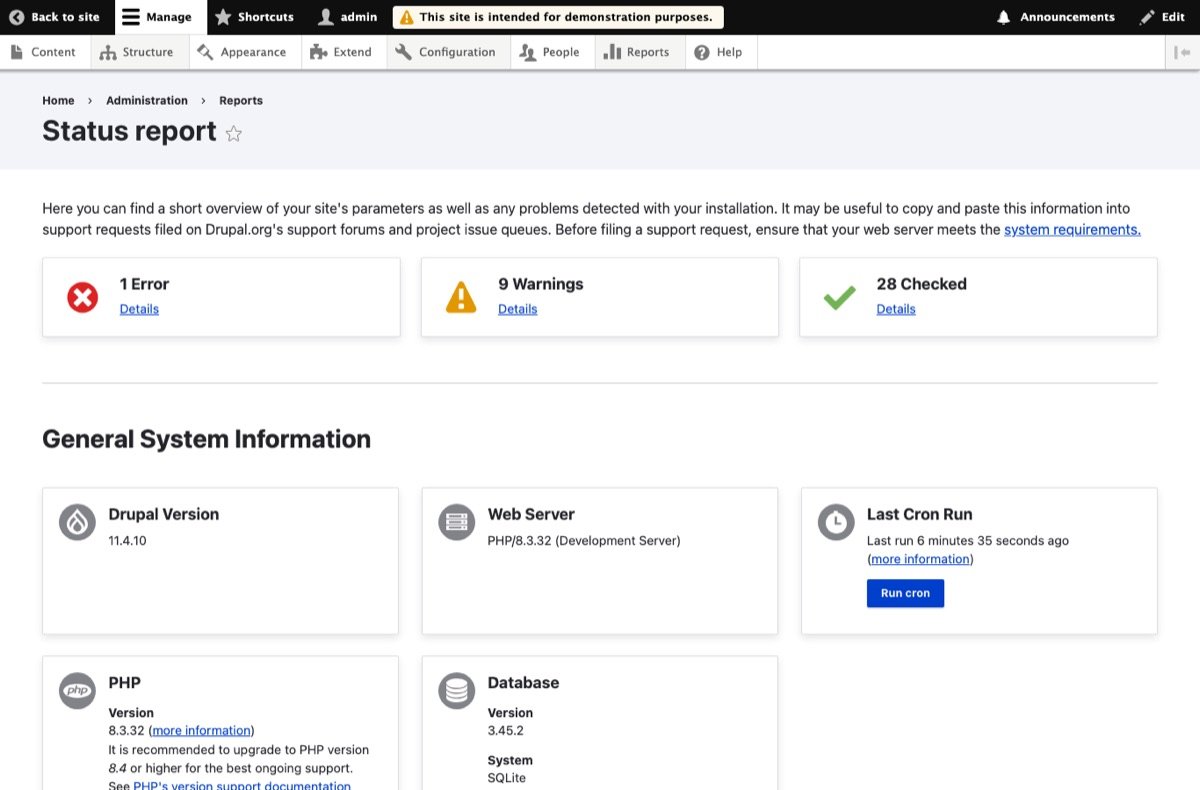Click the PHP logo icon
The height and width of the screenshot is (790, 1200).
[x=77, y=690]
